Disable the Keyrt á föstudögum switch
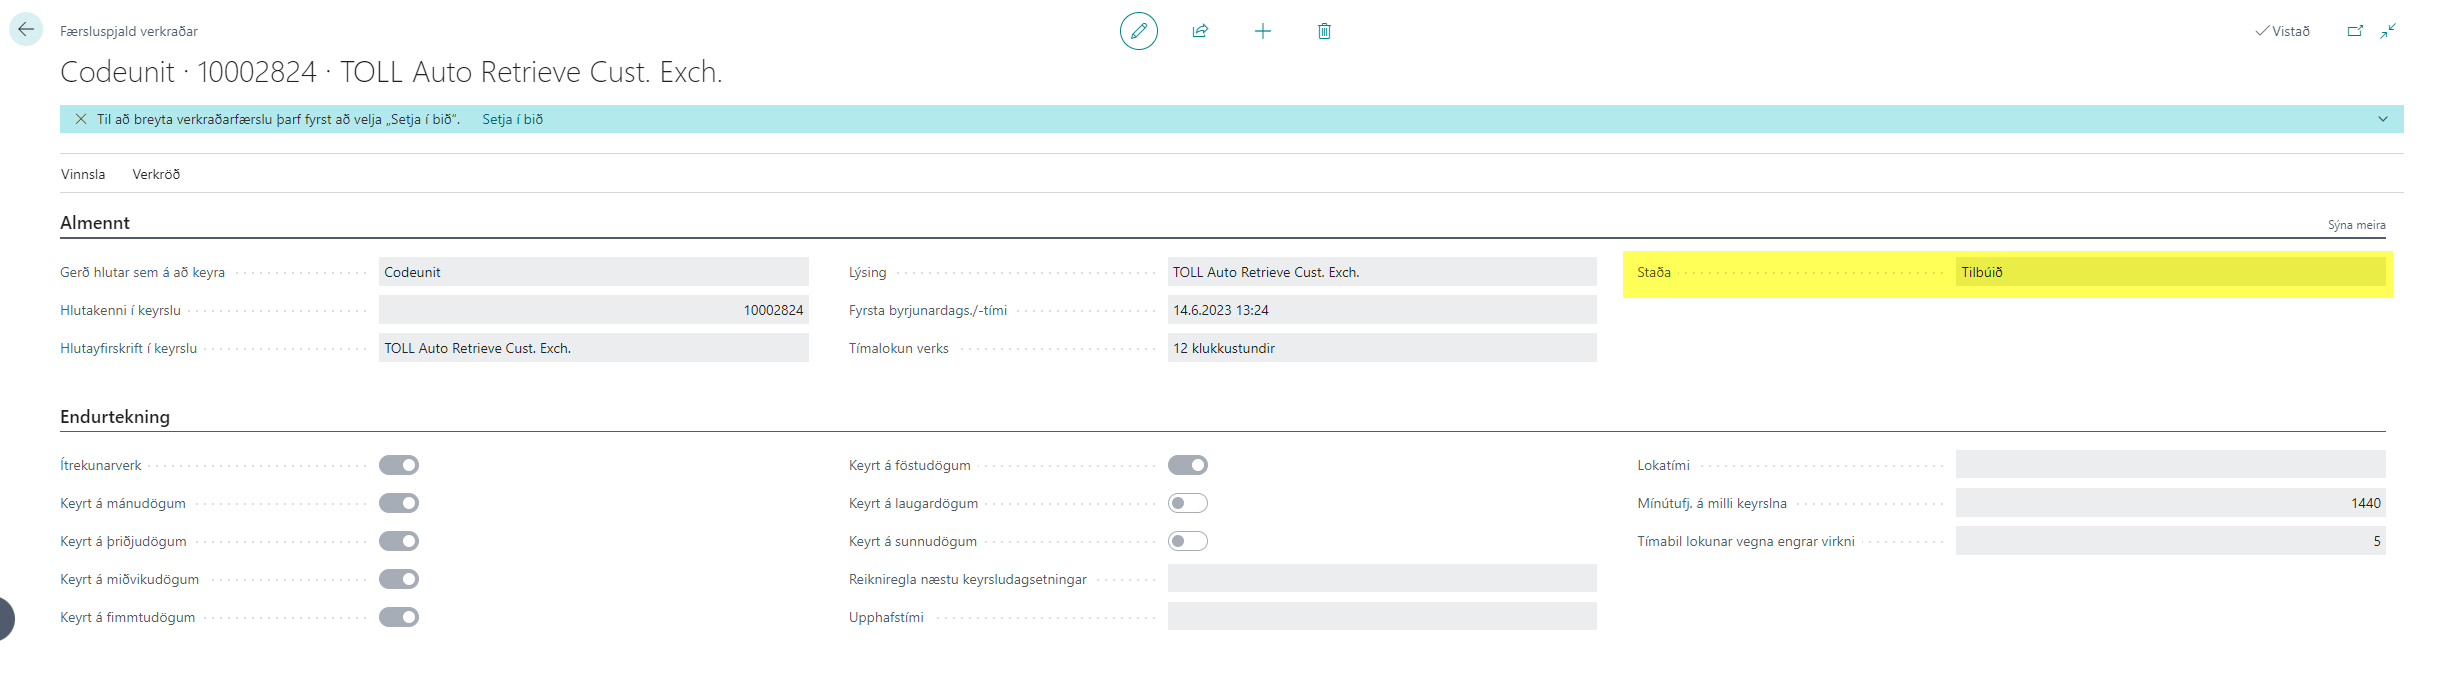Viewport: 2463px width, 687px height. (x=1187, y=465)
